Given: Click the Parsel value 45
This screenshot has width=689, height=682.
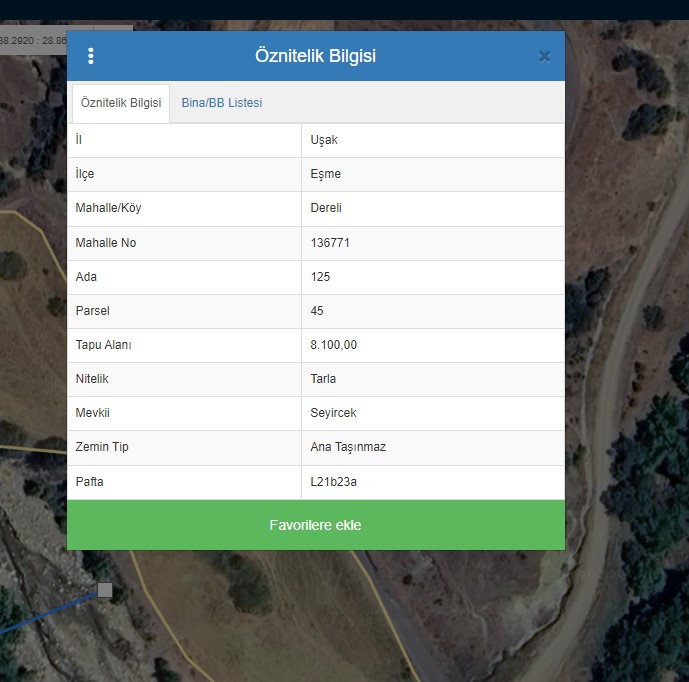Looking at the screenshot, I should pyautogui.click(x=317, y=311).
